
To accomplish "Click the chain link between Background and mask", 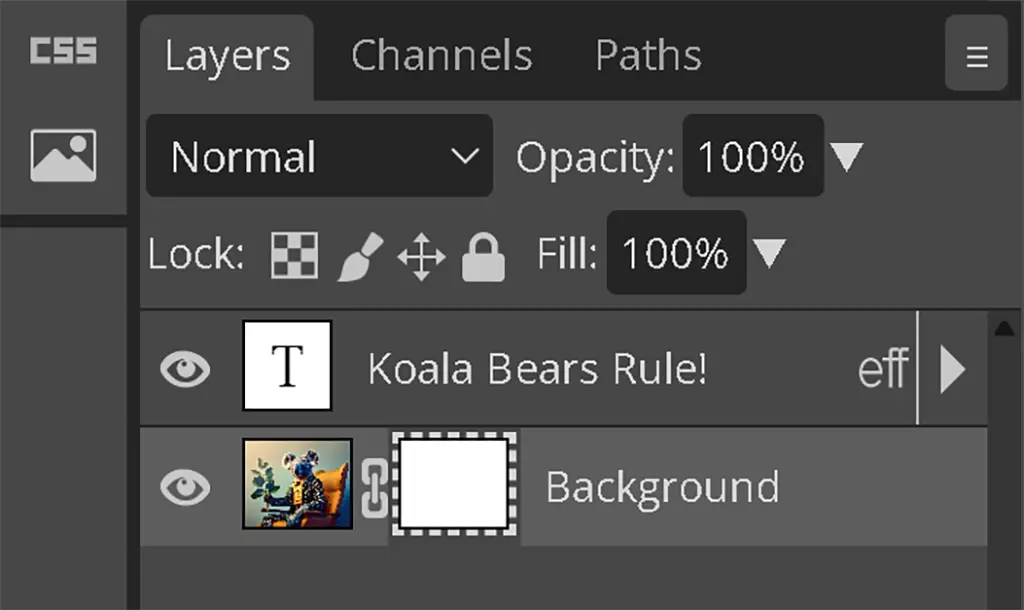I will pyautogui.click(x=375, y=488).
